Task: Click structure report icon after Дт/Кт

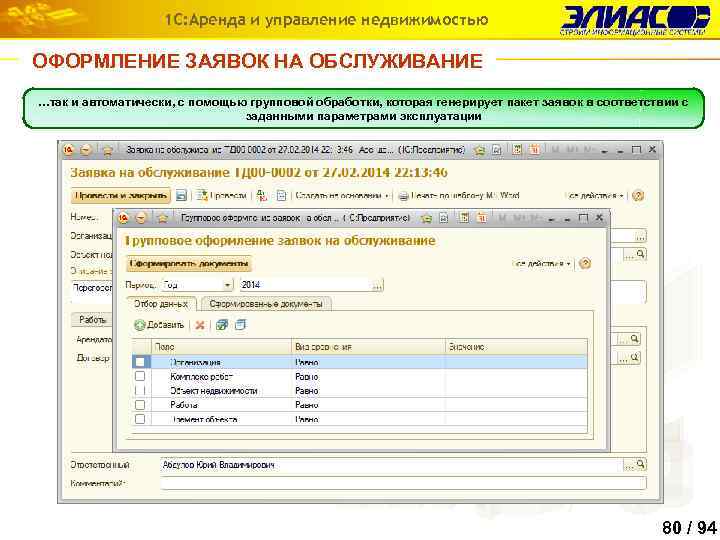Action: point(281,196)
